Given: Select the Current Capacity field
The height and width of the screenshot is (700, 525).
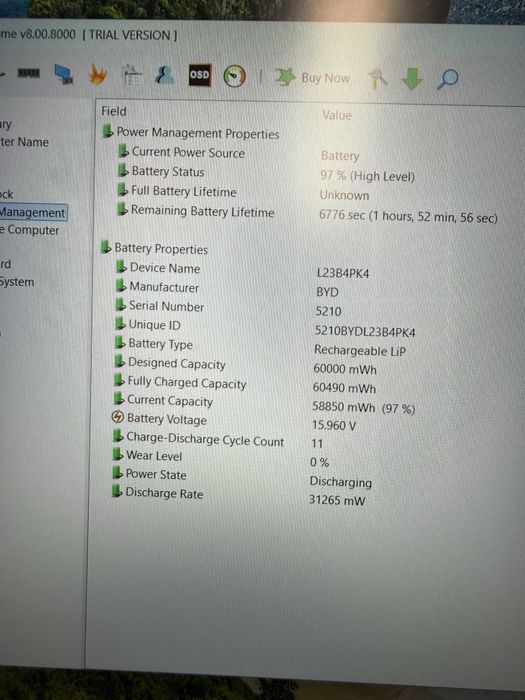Looking at the screenshot, I should 170,401.
